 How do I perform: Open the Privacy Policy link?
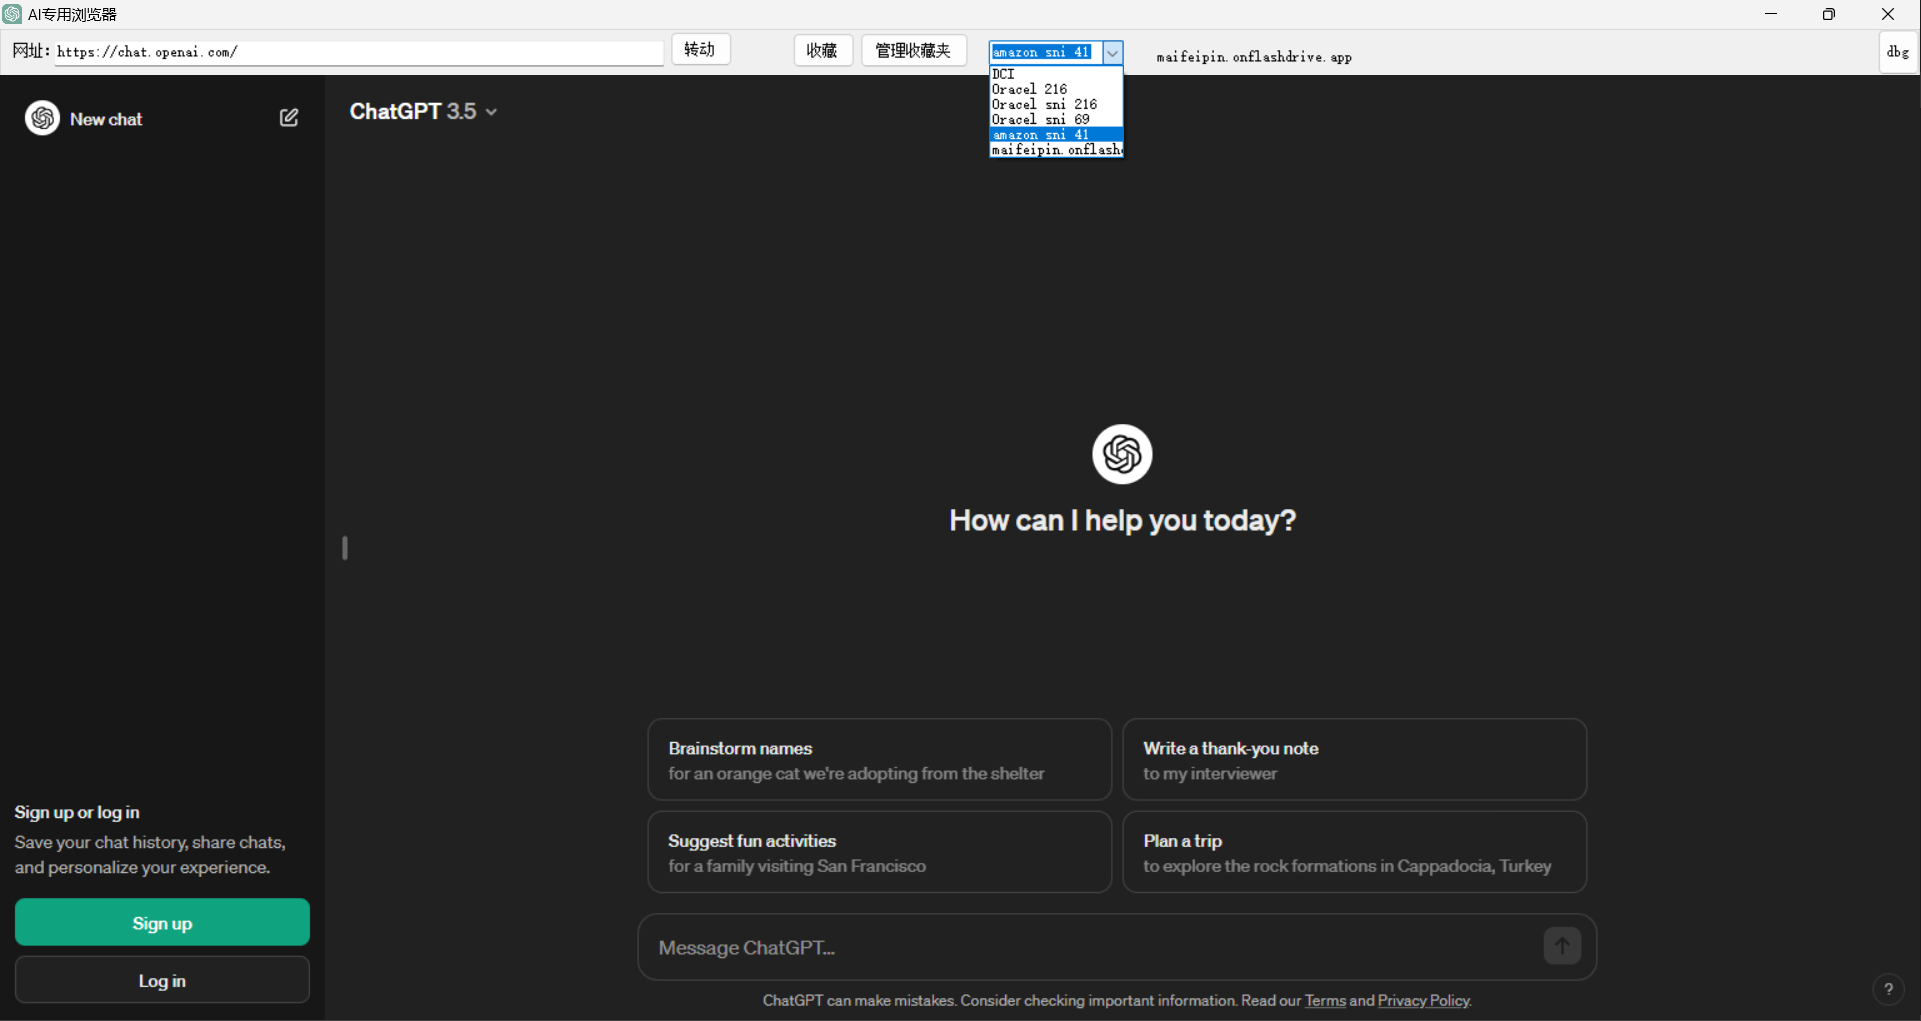[1424, 1000]
